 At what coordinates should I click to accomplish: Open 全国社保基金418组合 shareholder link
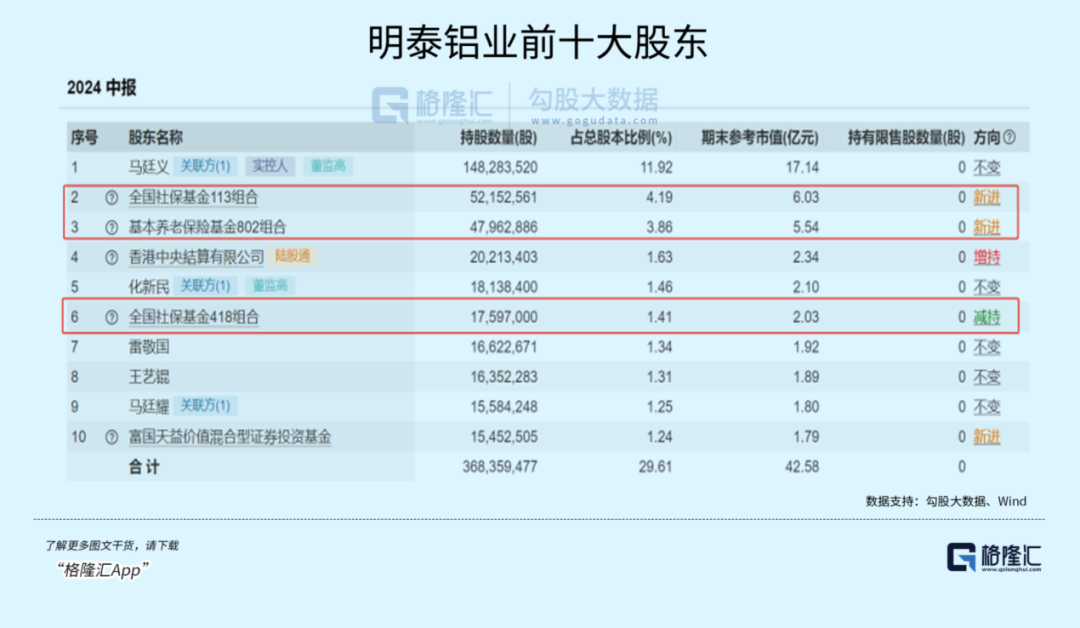coord(194,317)
